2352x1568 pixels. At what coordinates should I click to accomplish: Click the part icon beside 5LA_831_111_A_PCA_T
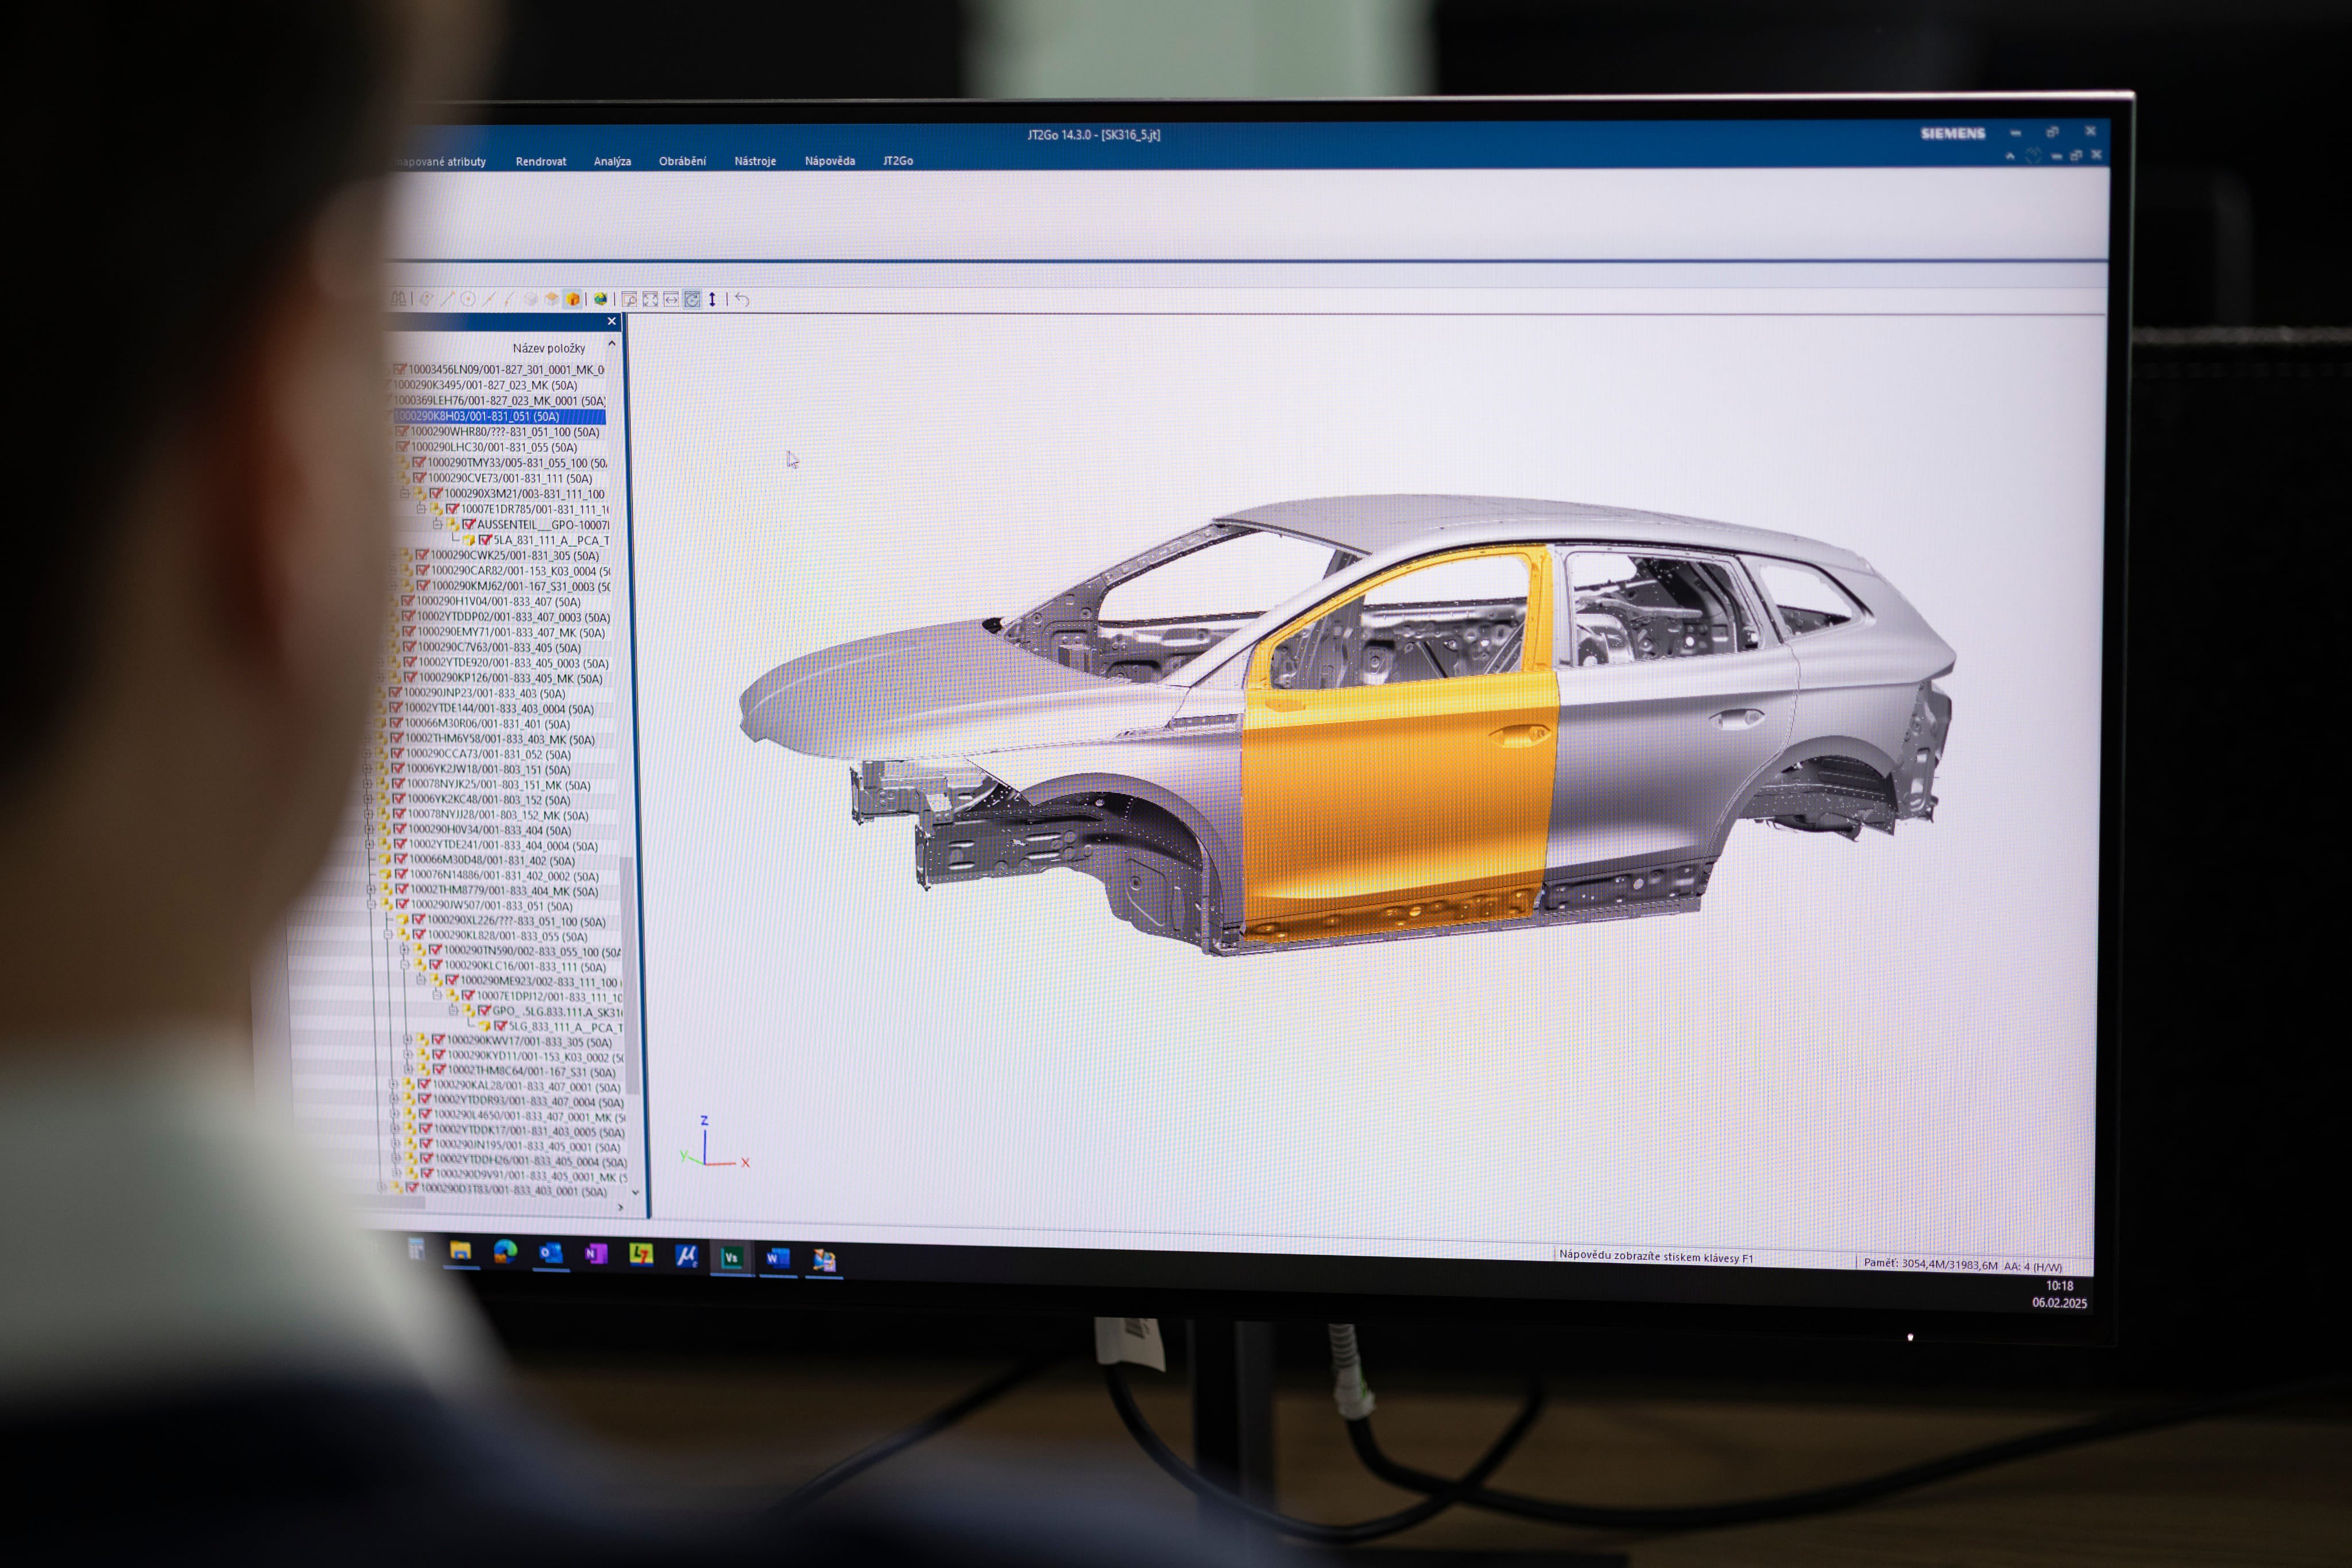(469, 540)
